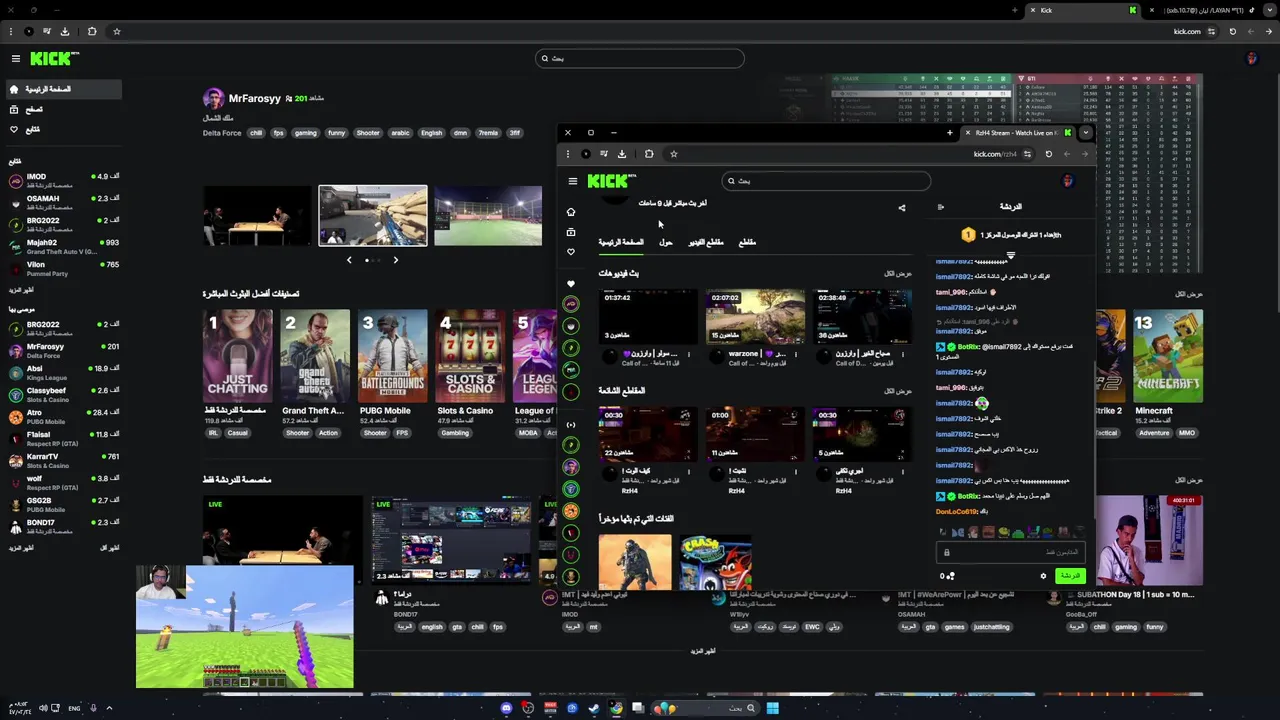Reload page in back browser window
Viewport: 1280px width, 720px height.
click(1232, 31)
